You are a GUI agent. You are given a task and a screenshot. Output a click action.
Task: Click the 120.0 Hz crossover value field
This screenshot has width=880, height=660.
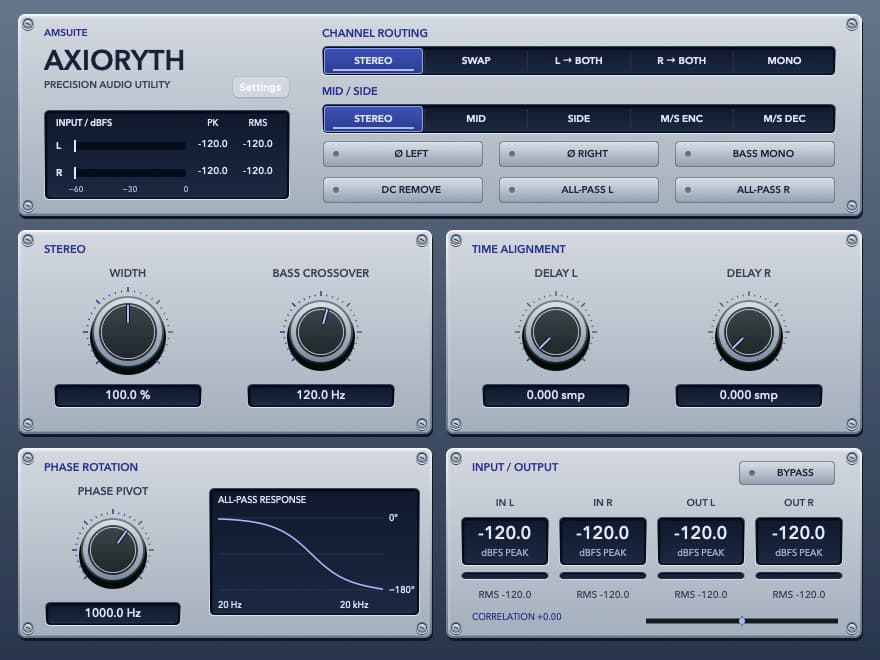coord(321,395)
